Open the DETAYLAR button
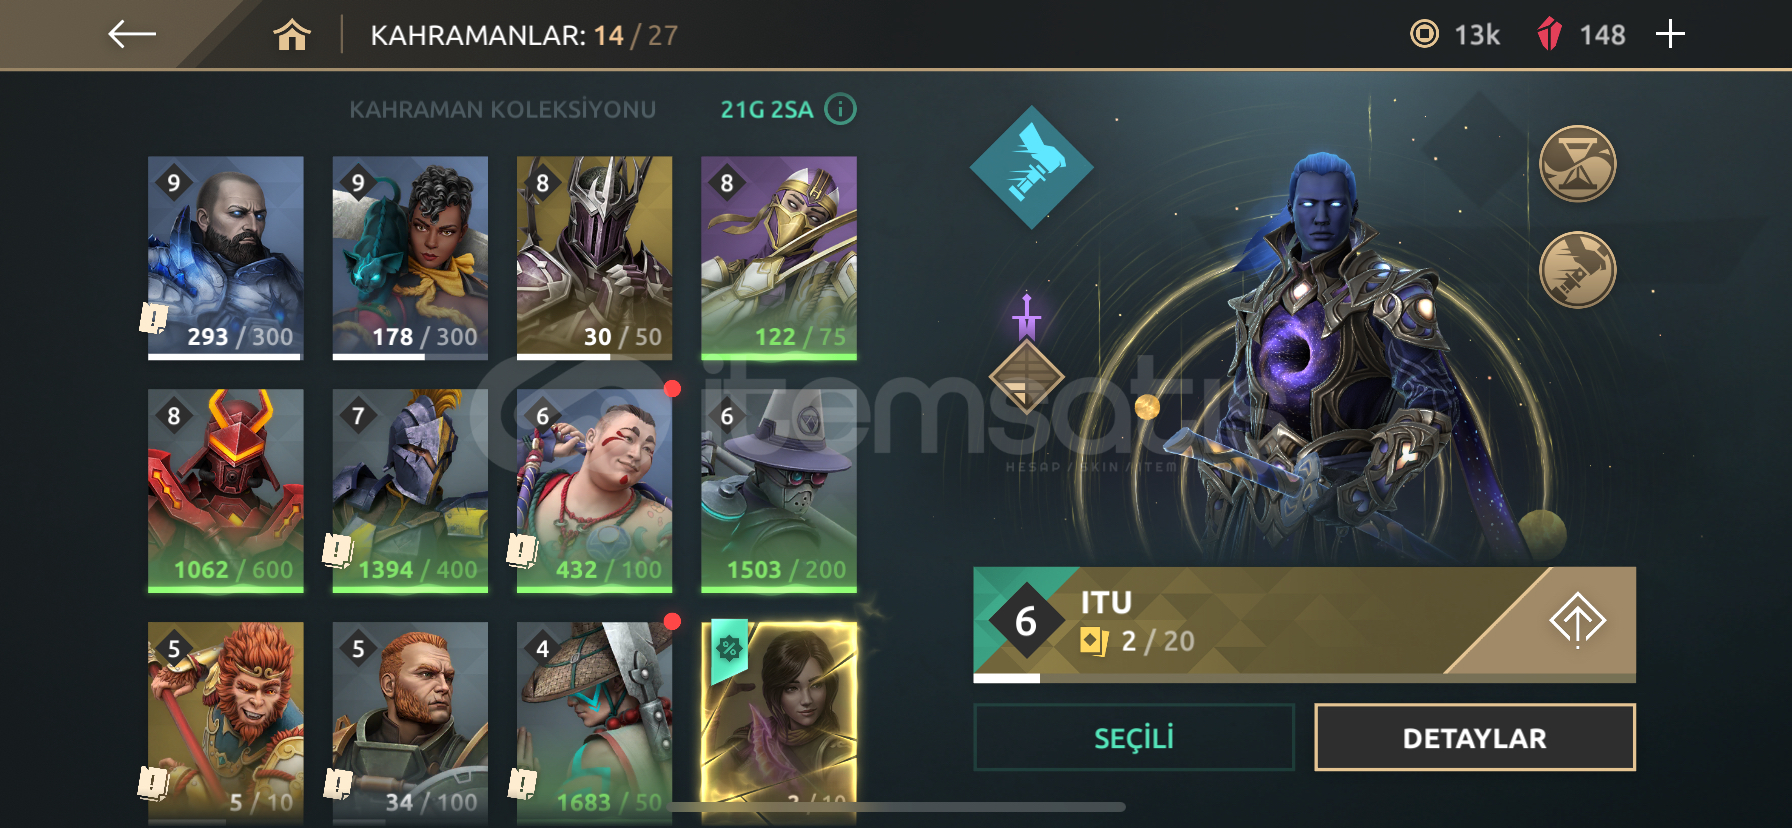This screenshot has width=1792, height=828. click(1475, 738)
